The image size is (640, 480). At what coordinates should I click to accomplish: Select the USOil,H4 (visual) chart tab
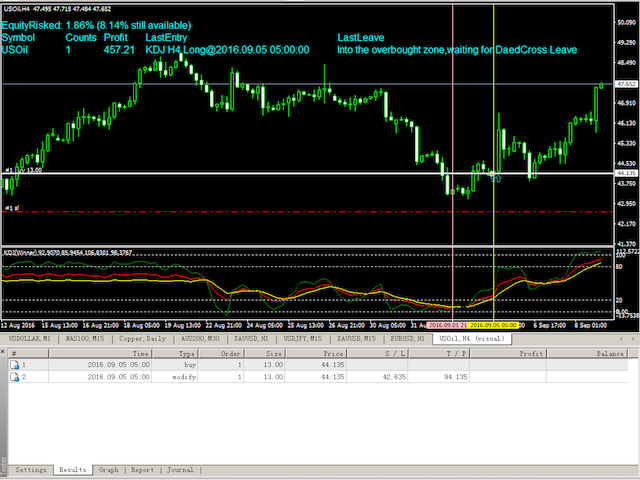[x=471, y=339]
